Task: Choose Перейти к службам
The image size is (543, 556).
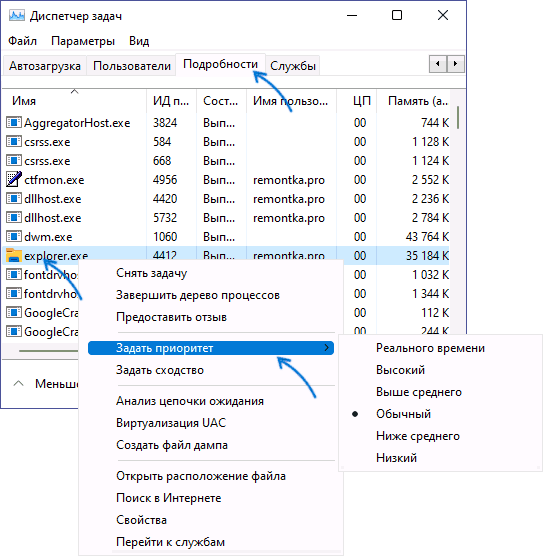Action: pyautogui.click(x=170, y=542)
